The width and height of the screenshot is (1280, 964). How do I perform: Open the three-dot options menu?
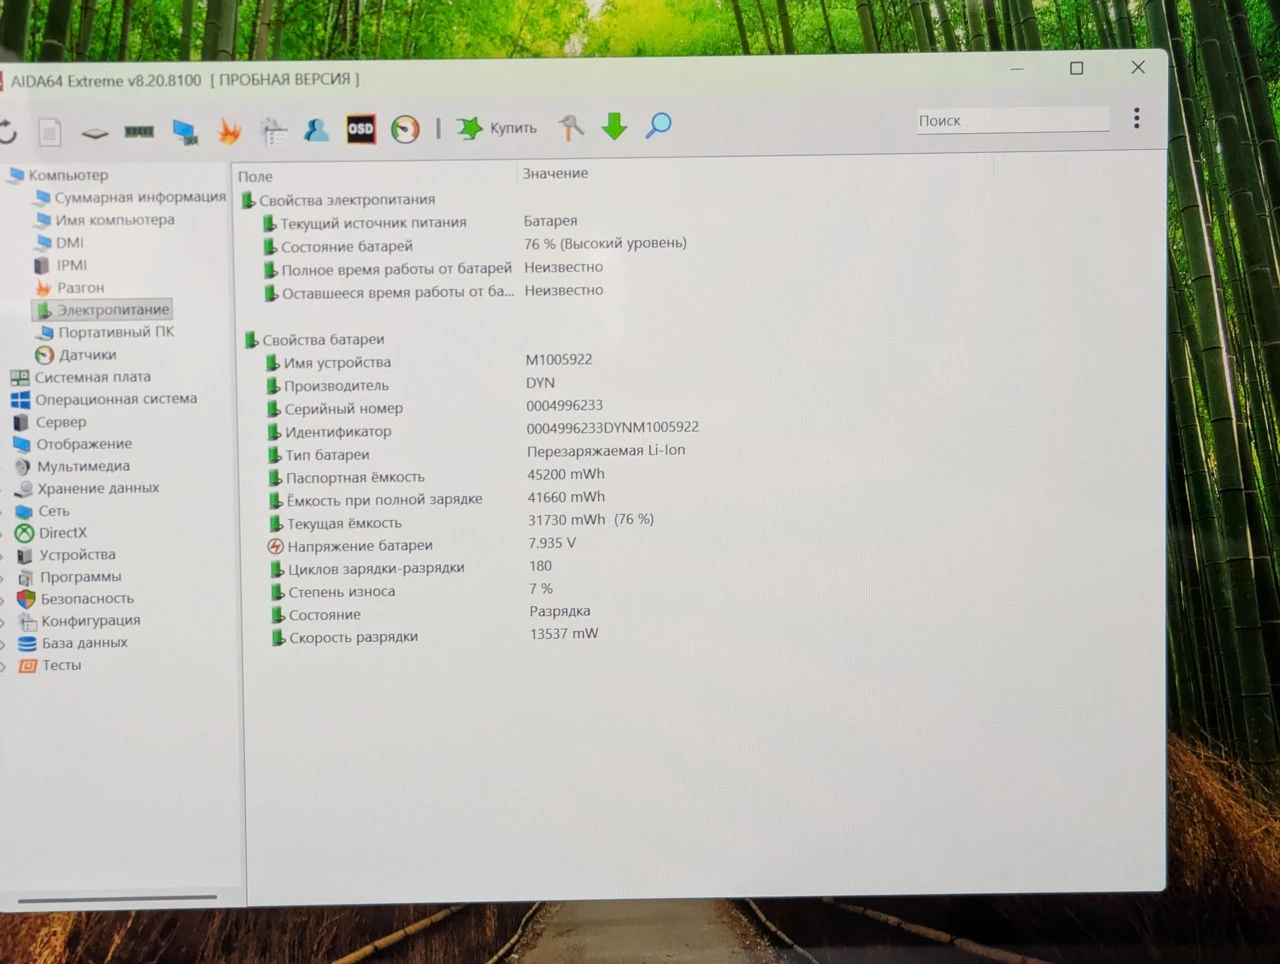1136,118
